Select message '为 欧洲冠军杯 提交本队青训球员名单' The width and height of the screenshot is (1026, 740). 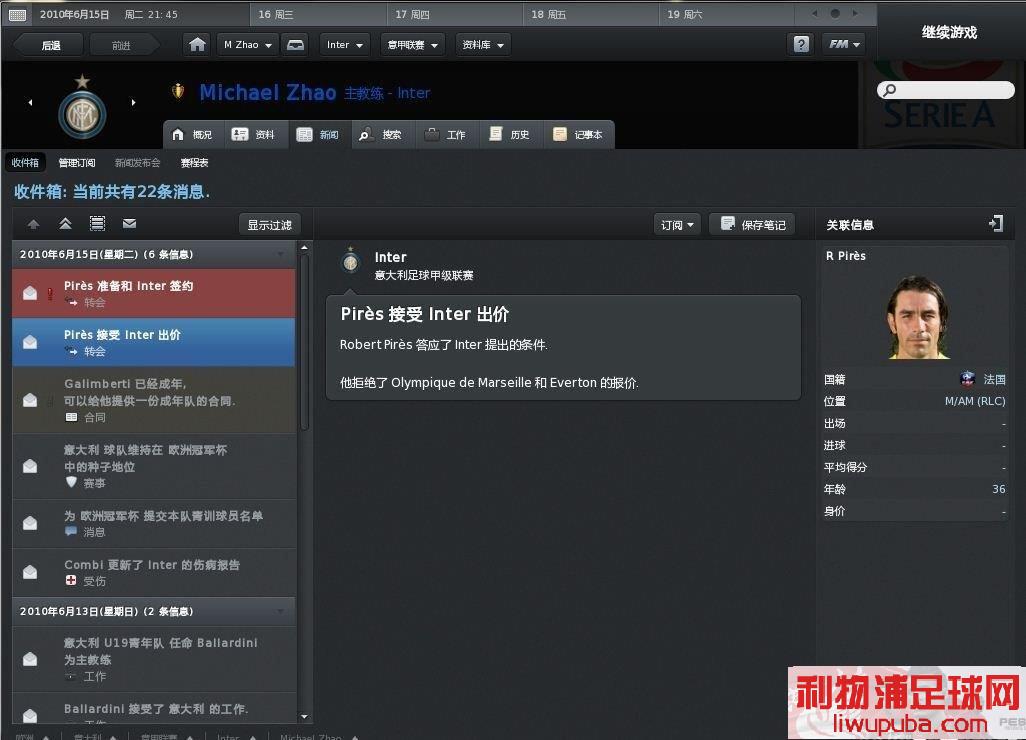pyautogui.click(x=154, y=523)
